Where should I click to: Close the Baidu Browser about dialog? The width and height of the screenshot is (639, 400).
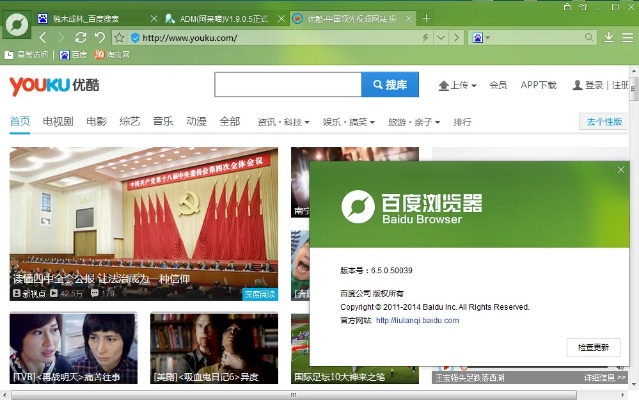(621, 169)
